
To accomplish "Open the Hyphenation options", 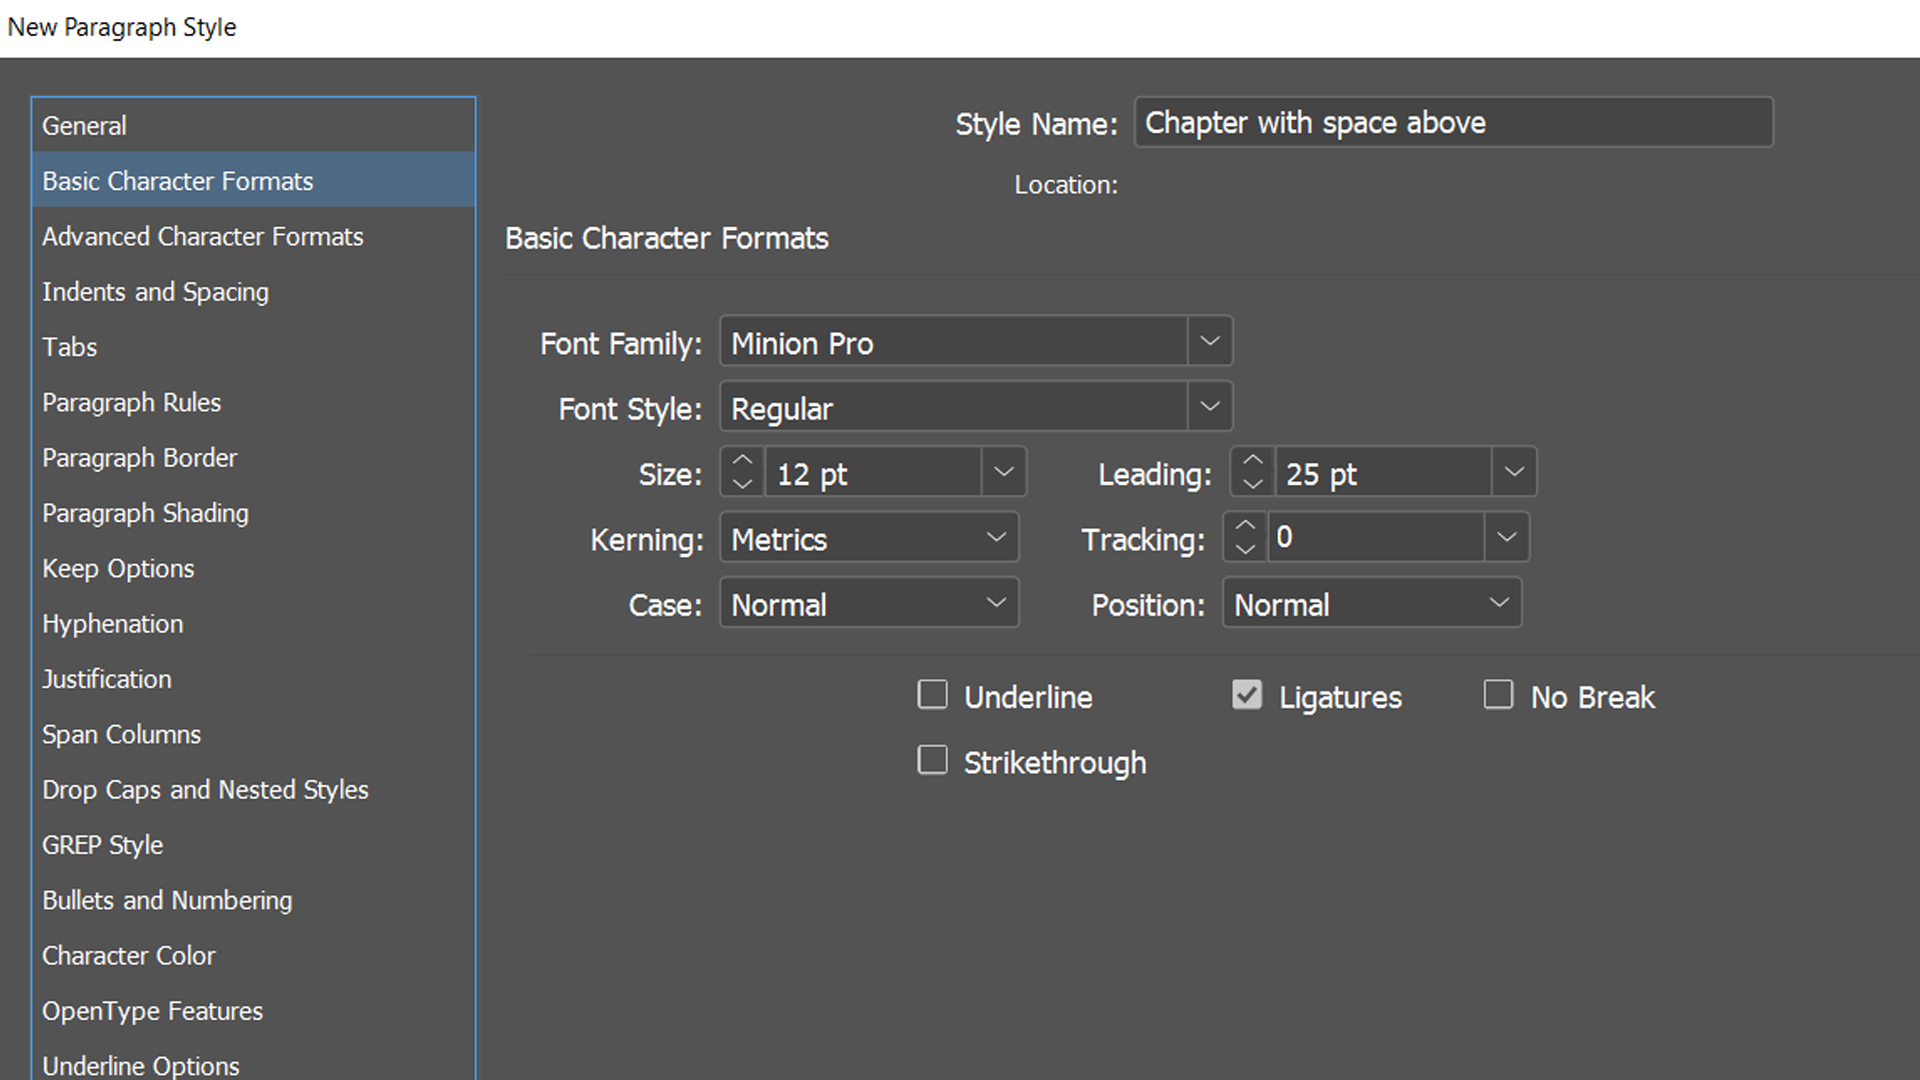I will tap(112, 623).
